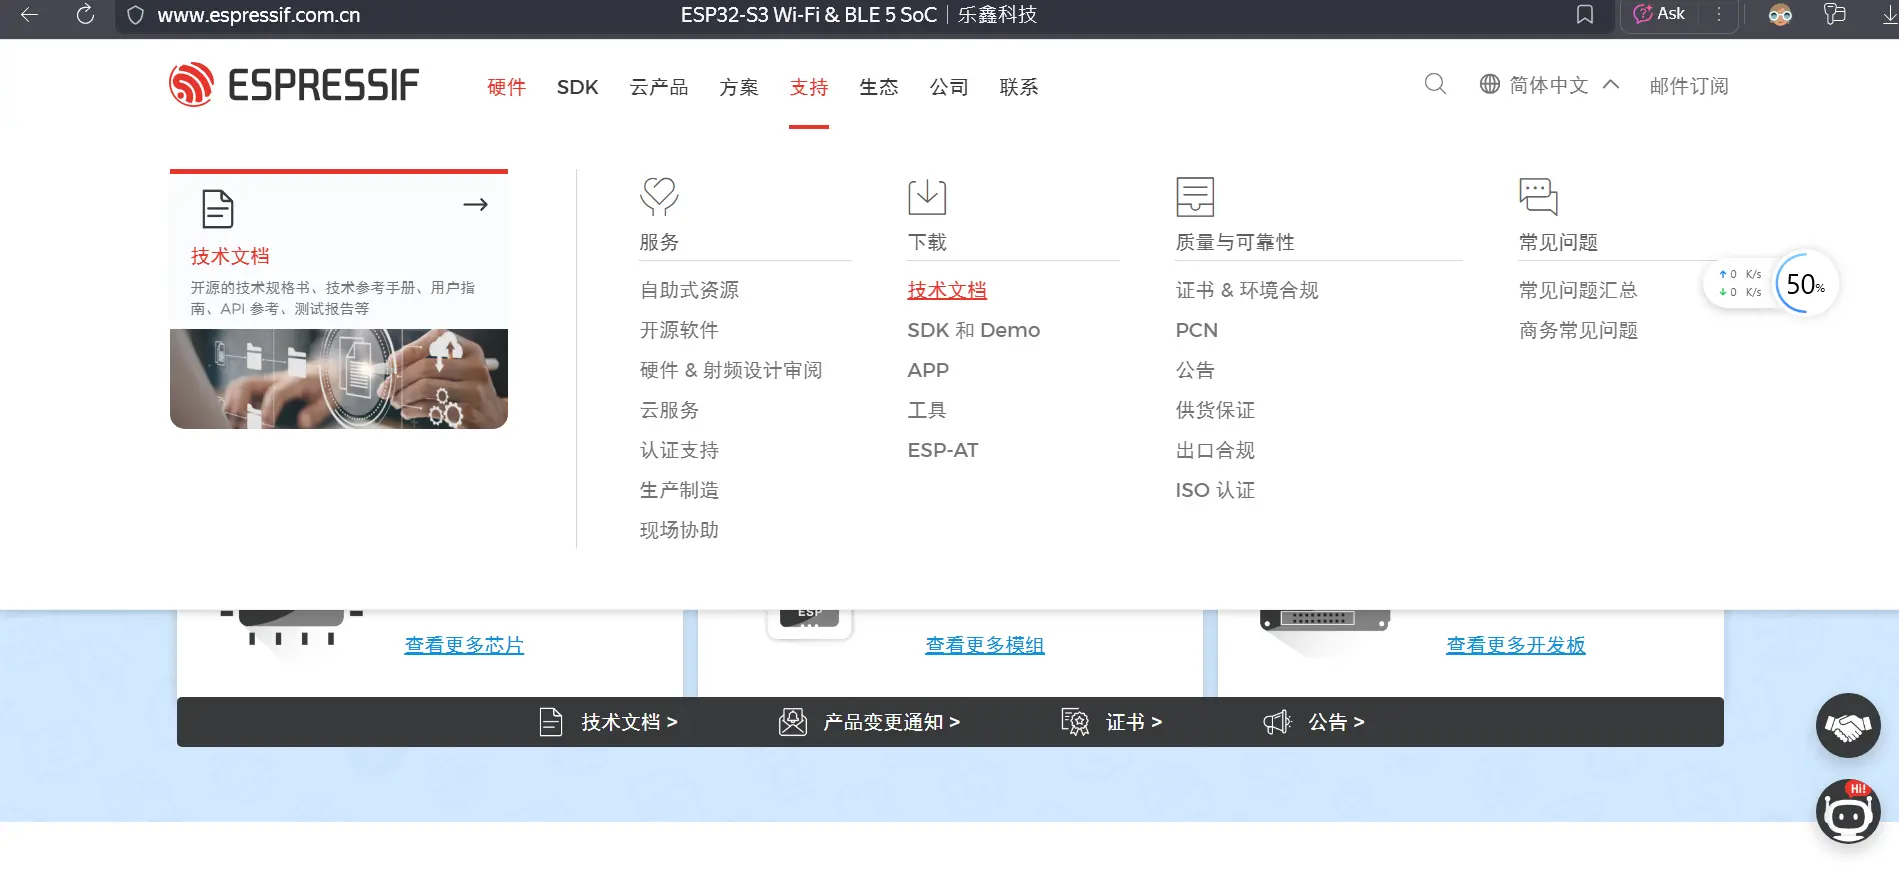
Task: Open the 硬件 menu
Action: point(506,87)
